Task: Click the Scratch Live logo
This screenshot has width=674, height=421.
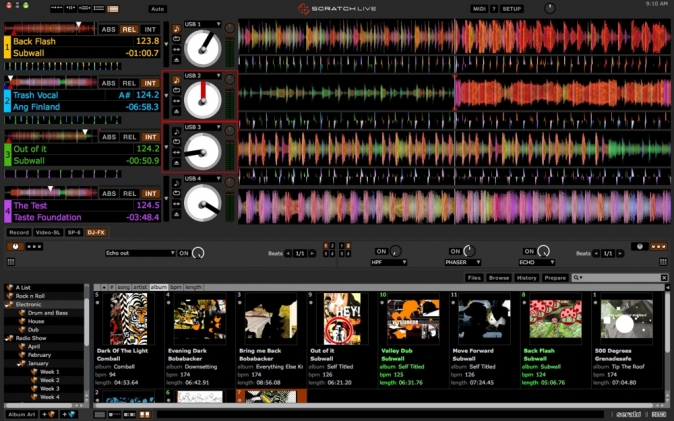Action: [x=337, y=9]
